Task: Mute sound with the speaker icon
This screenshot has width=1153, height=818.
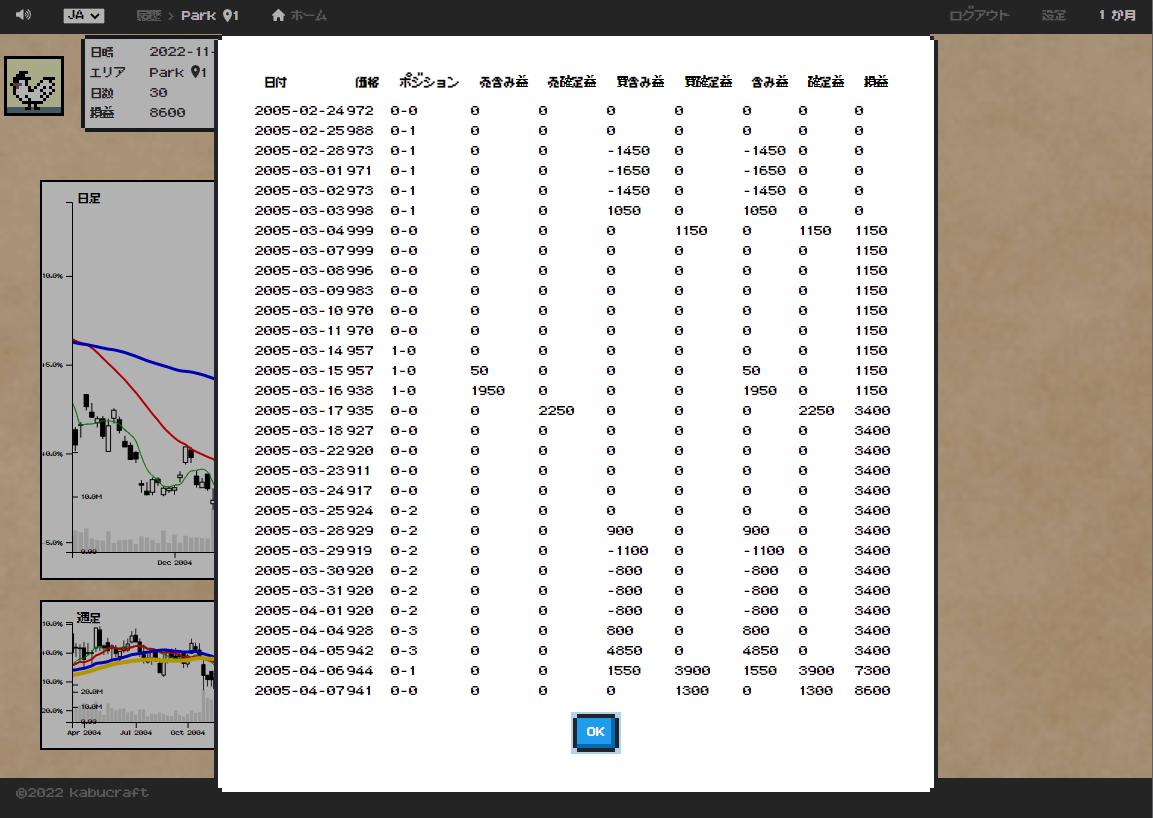Action: 23,15
